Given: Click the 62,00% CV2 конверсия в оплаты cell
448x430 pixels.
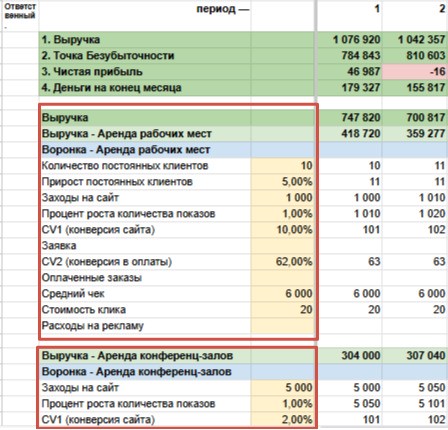Looking at the screenshot, I should click(282, 262).
